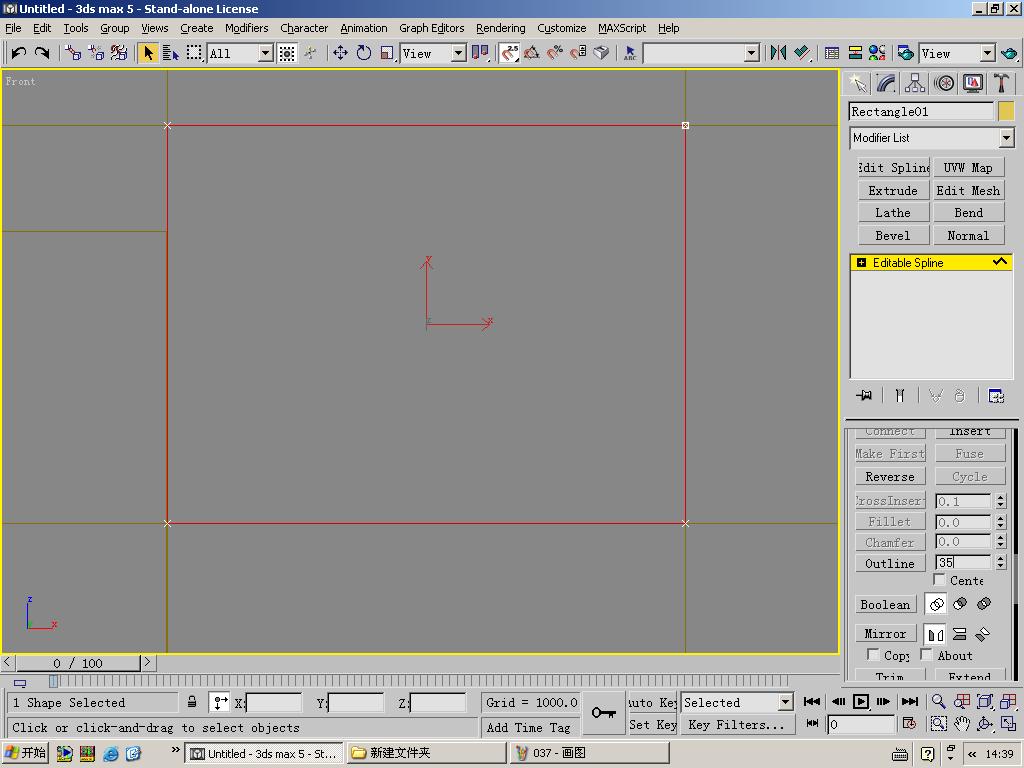Select the Select and Move tool
The width and height of the screenshot is (1024, 768).
tap(340, 53)
